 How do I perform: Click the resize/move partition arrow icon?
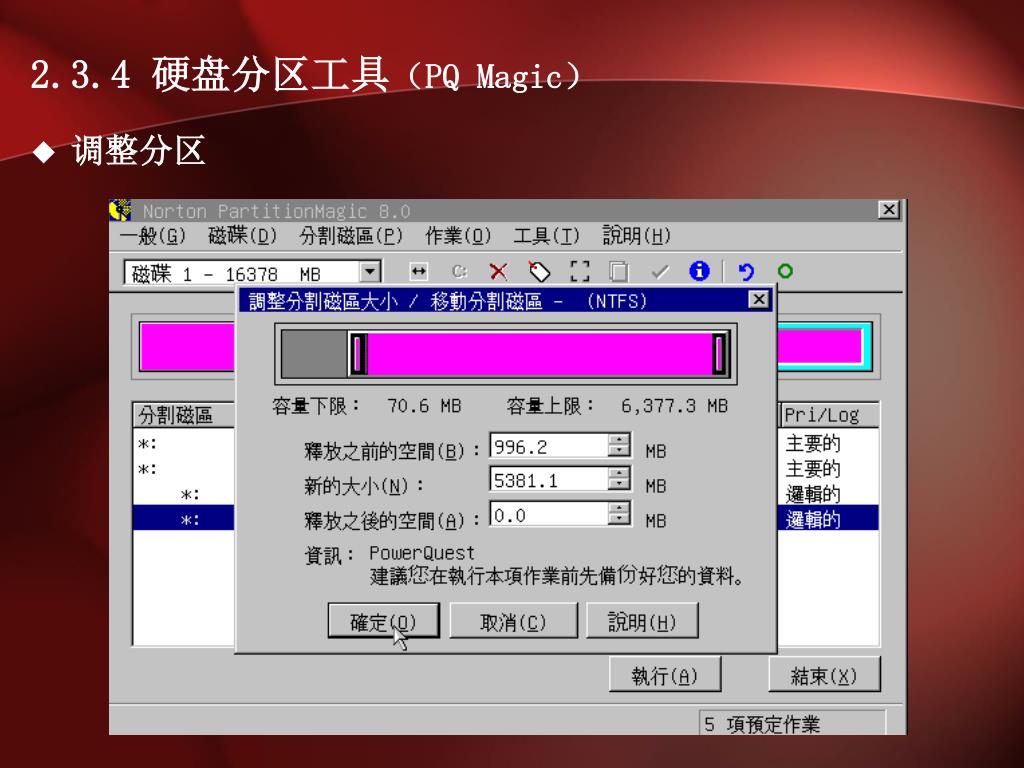[x=419, y=271]
